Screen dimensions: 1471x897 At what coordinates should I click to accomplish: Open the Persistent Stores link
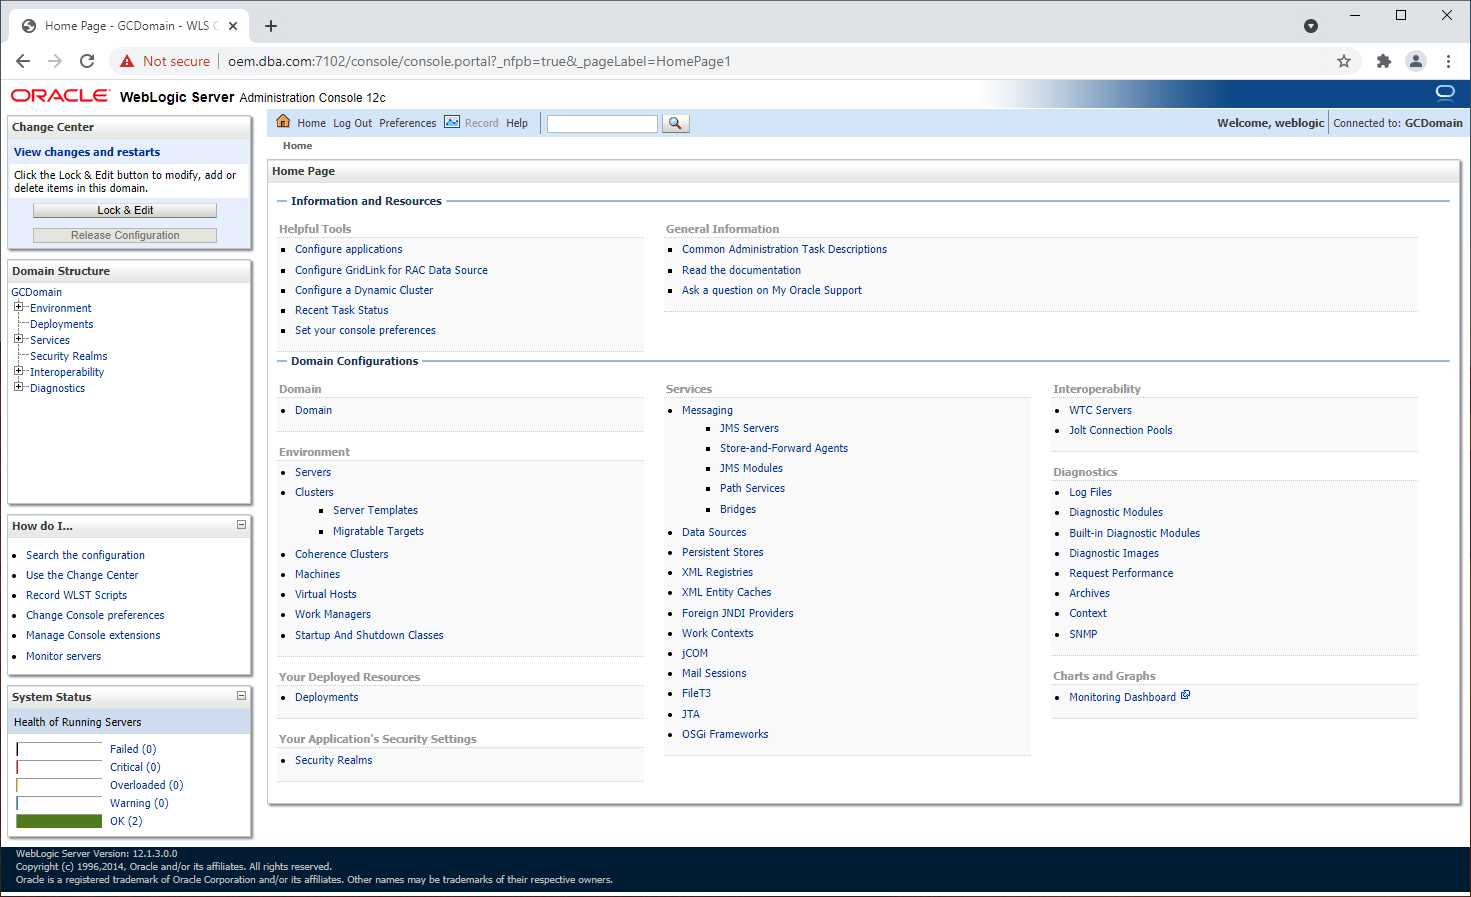pos(722,552)
